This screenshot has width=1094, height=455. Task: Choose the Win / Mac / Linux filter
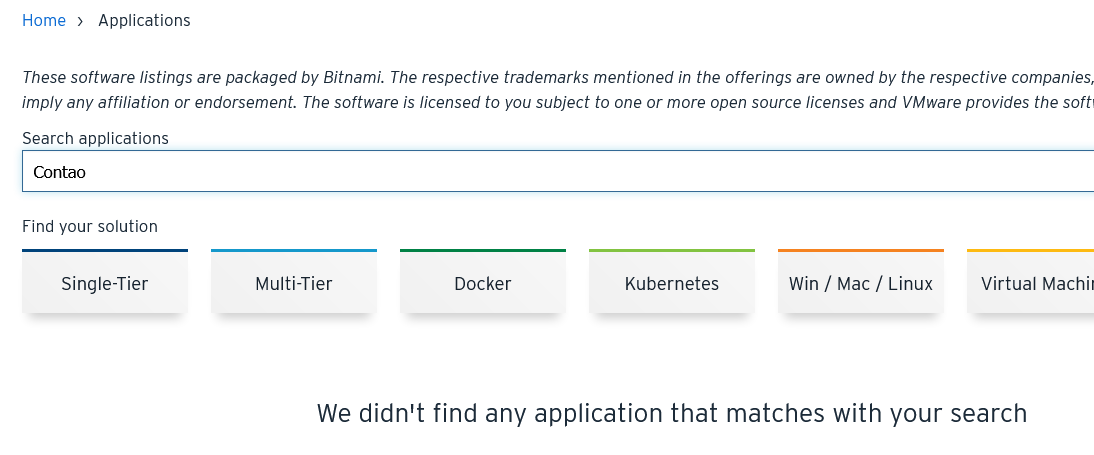(861, 283)
